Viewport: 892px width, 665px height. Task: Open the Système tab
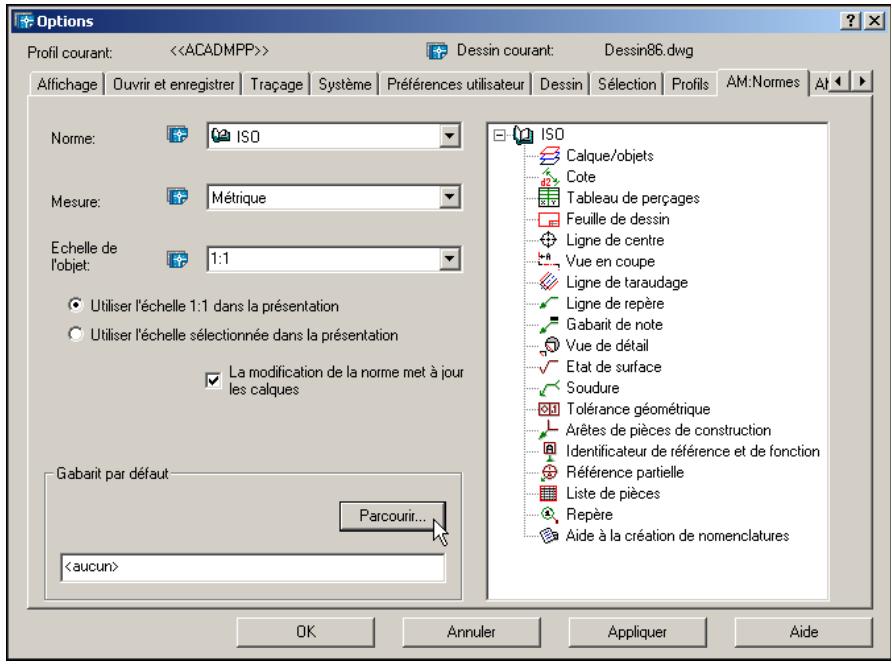point(345,84)
